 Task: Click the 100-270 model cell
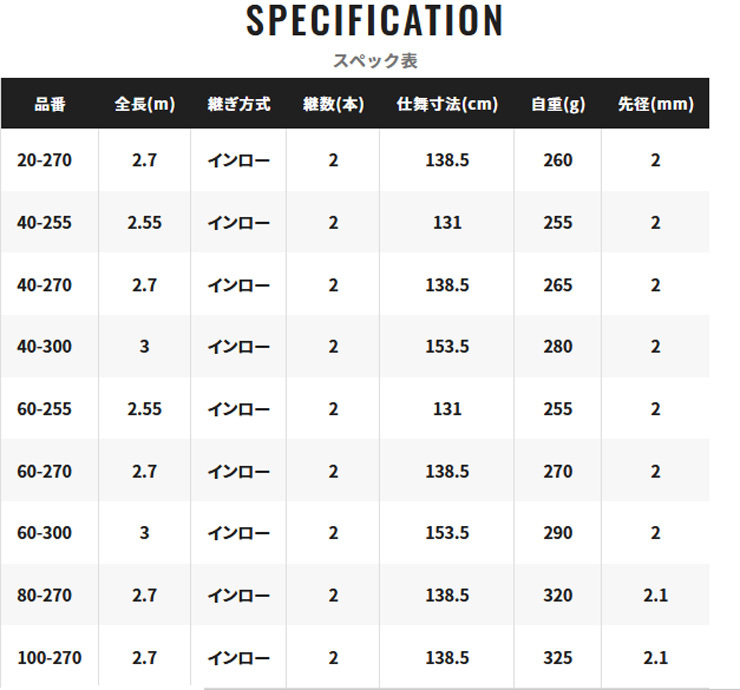coord(49,657)
